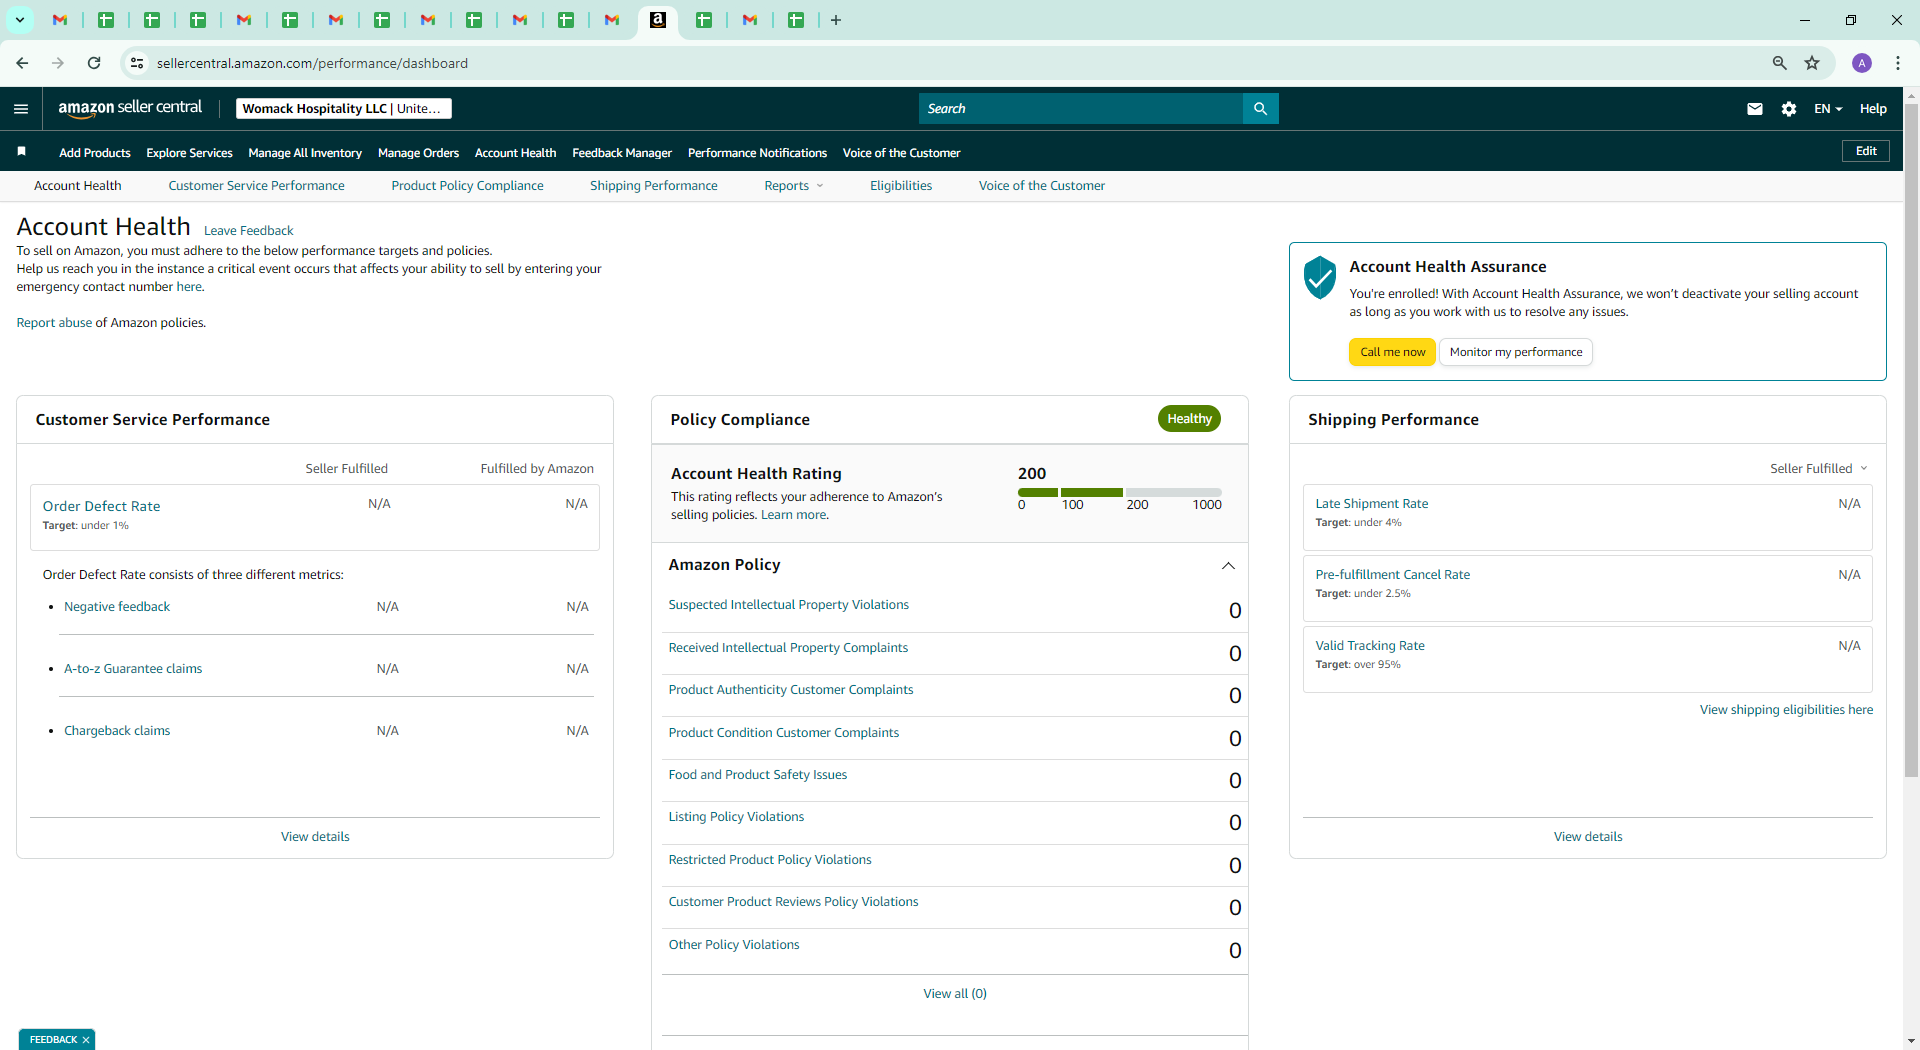
Task: Click the search magnifier button in Seller Central
Action: (1260, 109)
